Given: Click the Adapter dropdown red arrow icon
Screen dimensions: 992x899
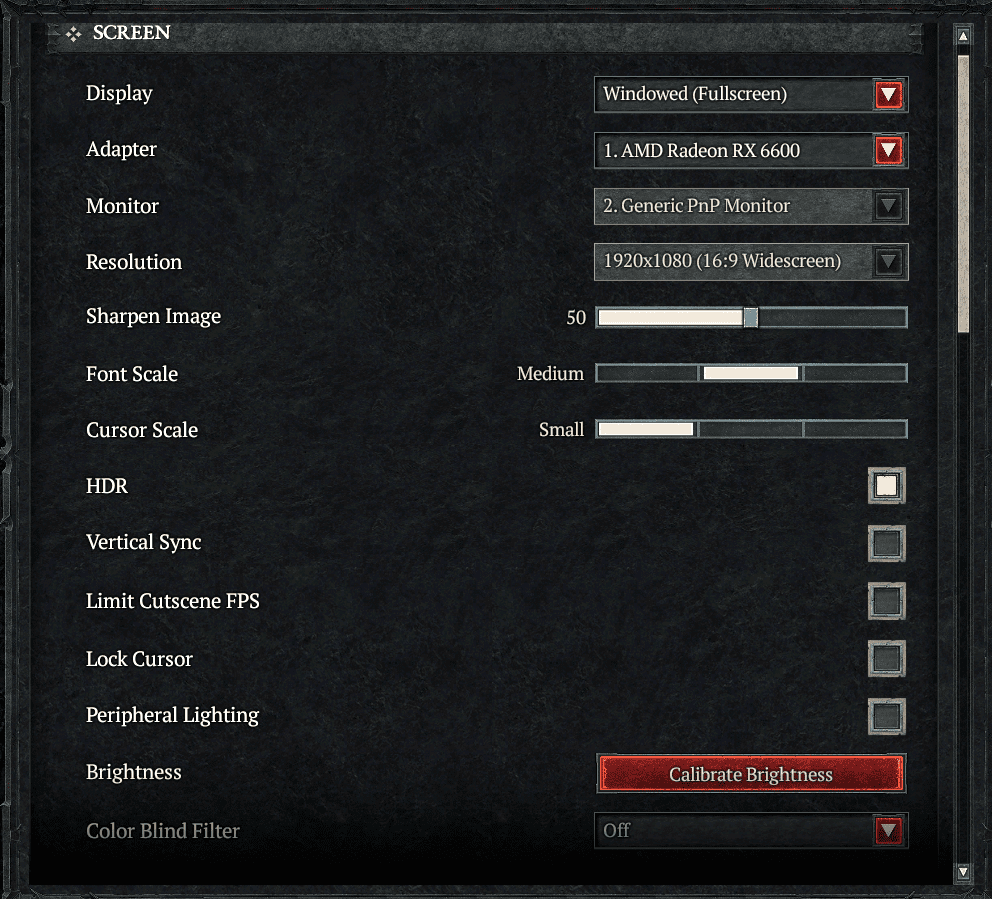Looking at the screenshot, I should pyautogui.click(x=888, y=151).
